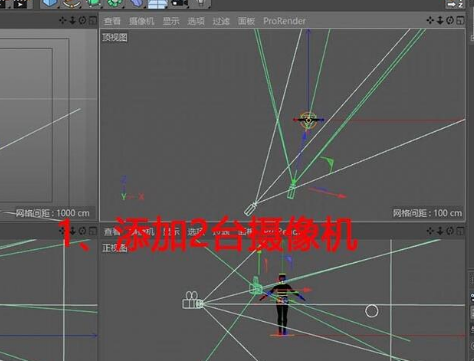Open the spline pen tool icon
This screenshot has width=474, height=361.
[x=72, y=3]
